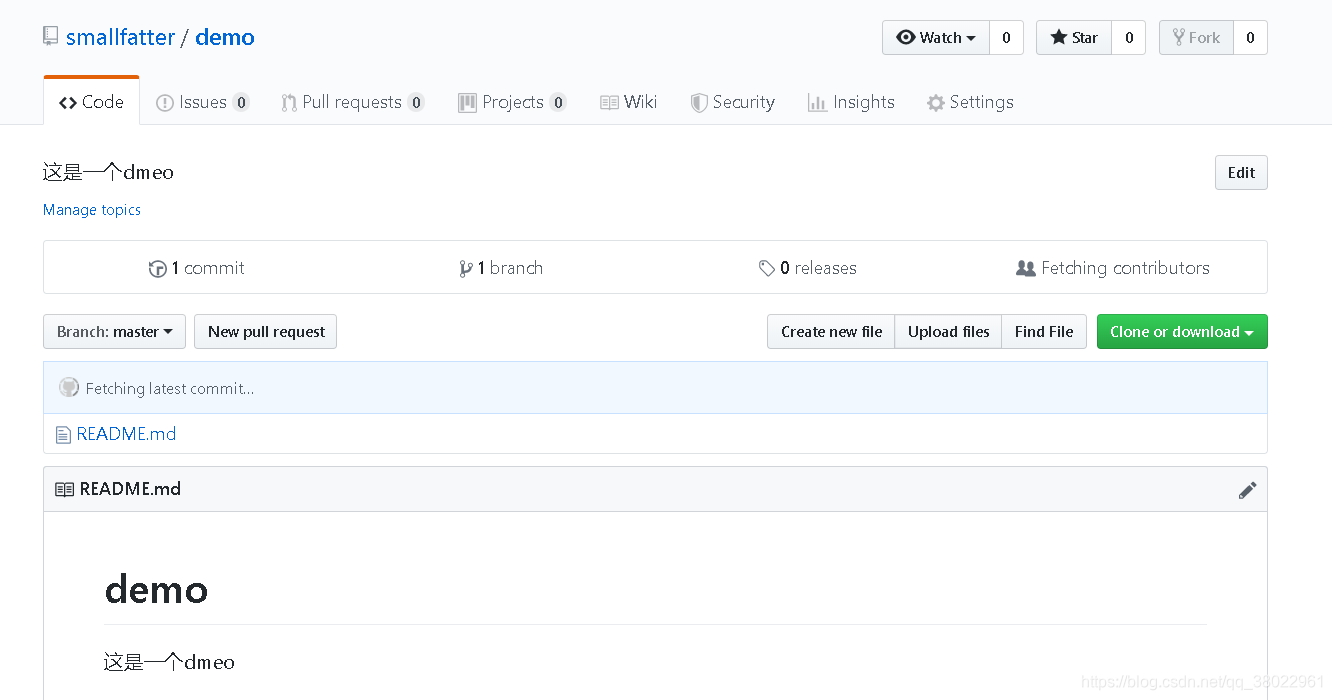This screenshot has width=1332, height=700.
Task: Switch to the Code tab
Action: click(x=91, y=102)
